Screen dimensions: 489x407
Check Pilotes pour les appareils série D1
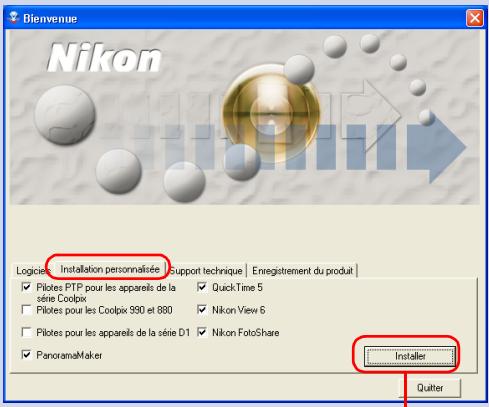[x=27, y=332]
